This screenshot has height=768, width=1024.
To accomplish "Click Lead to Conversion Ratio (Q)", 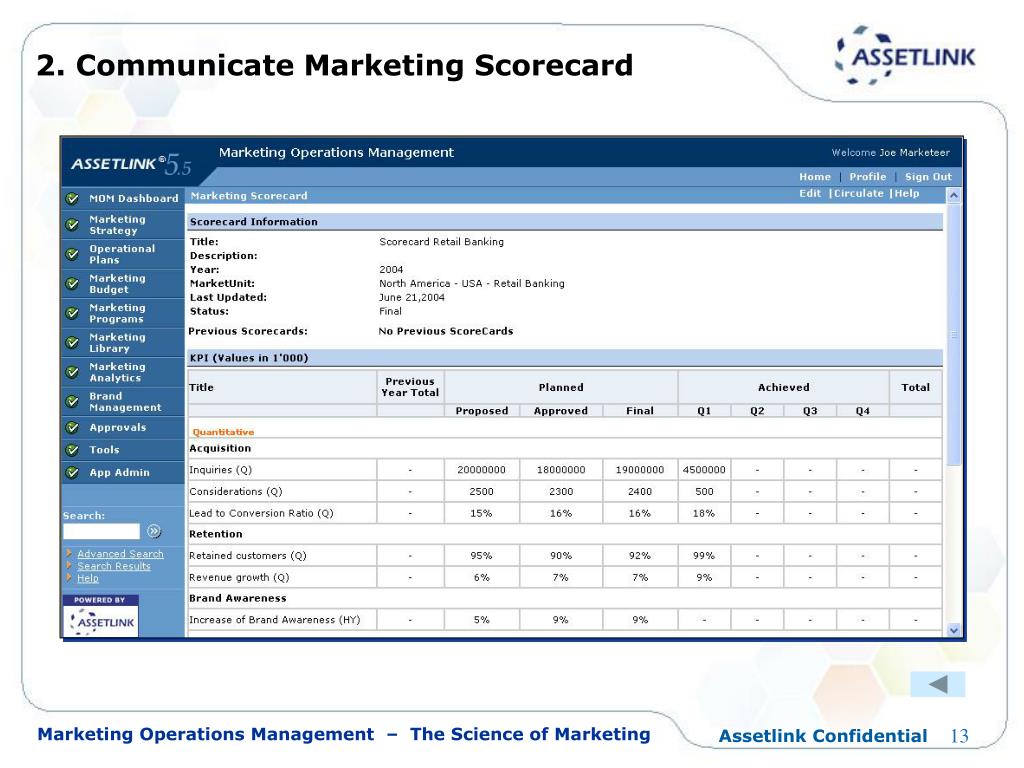I will pos(261,513).
